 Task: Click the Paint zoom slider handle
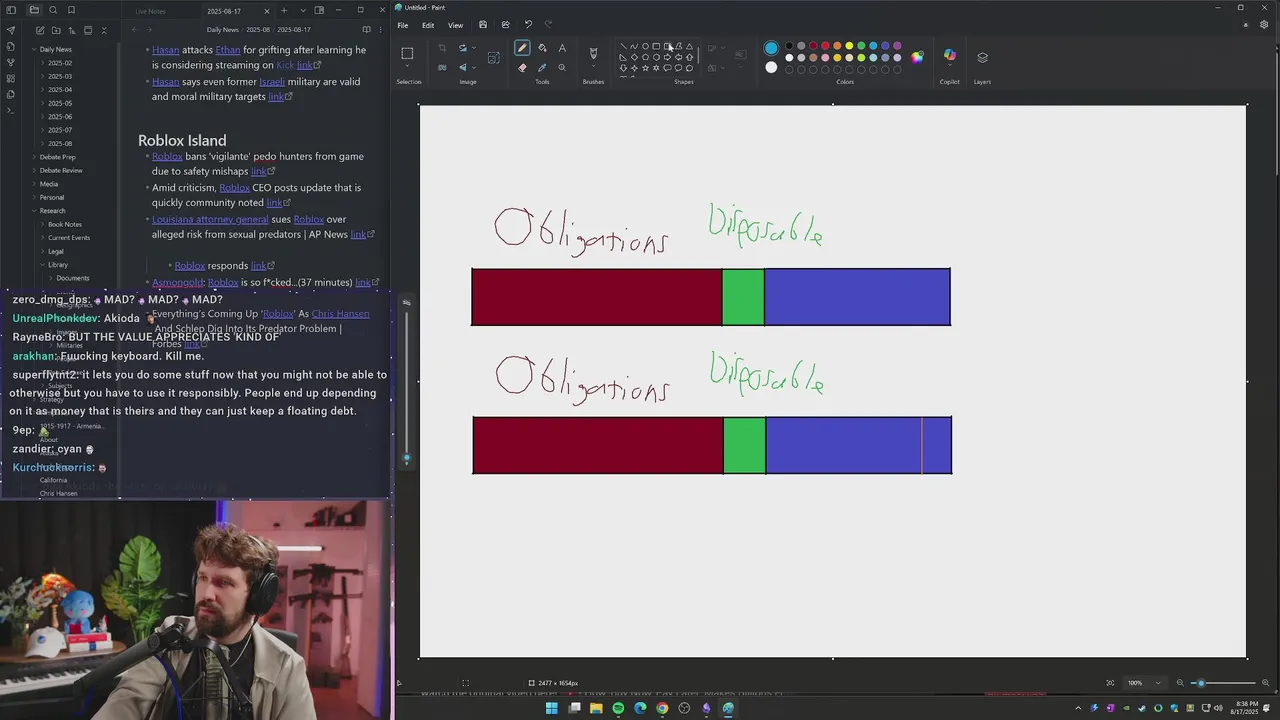(x=1201, y=683)
